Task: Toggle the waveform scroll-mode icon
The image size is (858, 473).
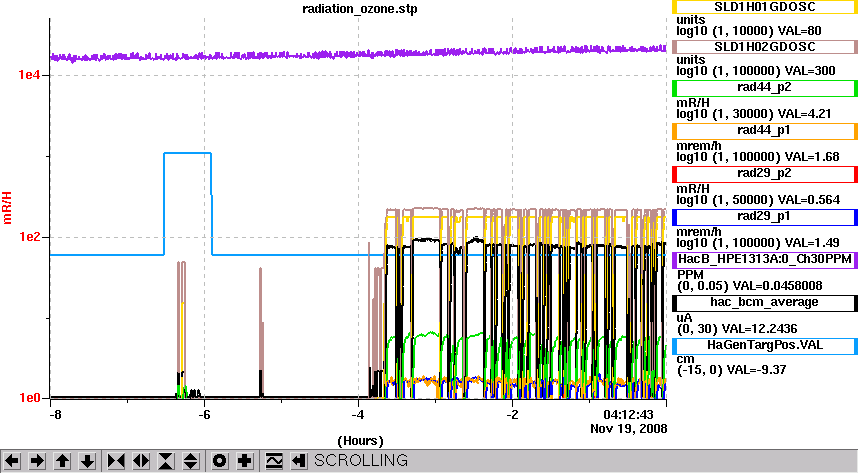Action: click(274, 461)
